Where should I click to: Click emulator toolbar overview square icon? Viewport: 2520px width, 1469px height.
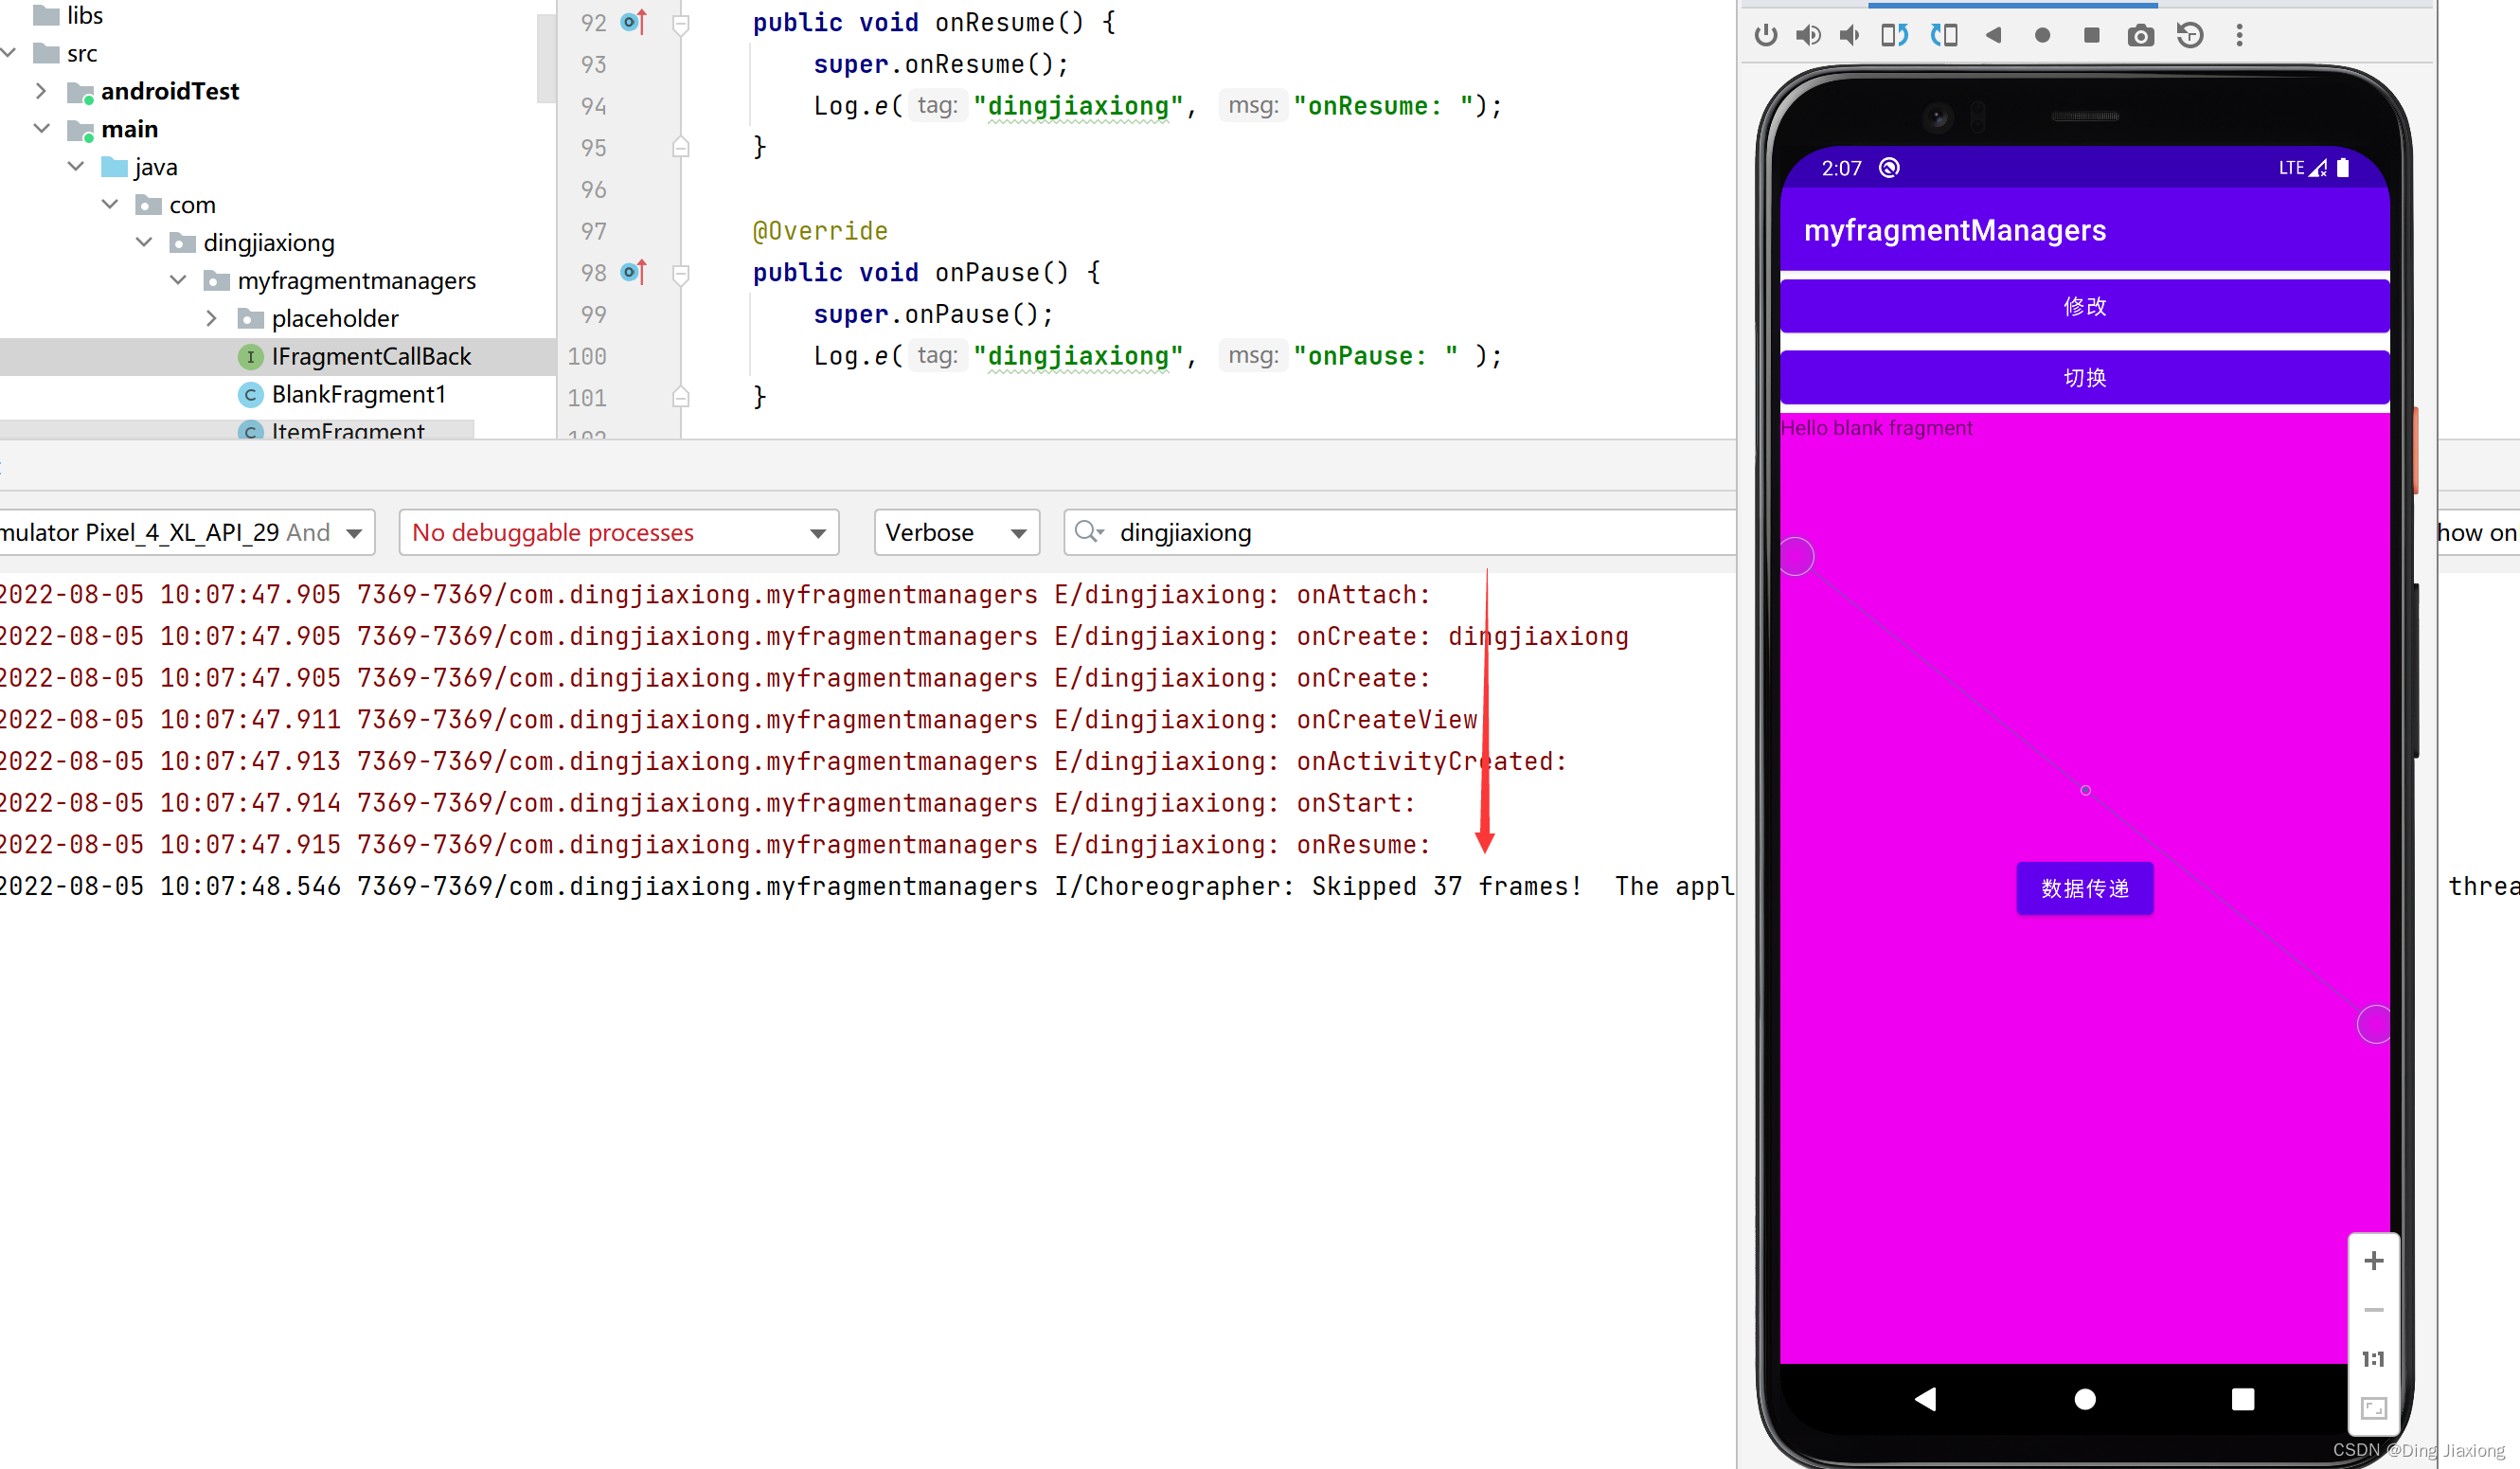point(2091,35)
